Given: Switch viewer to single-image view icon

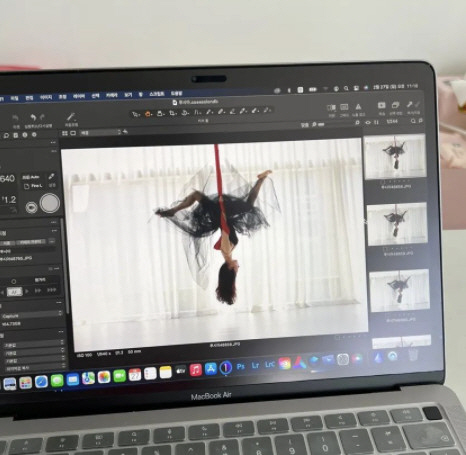Looking at the screenshot, I should [73, 133].
